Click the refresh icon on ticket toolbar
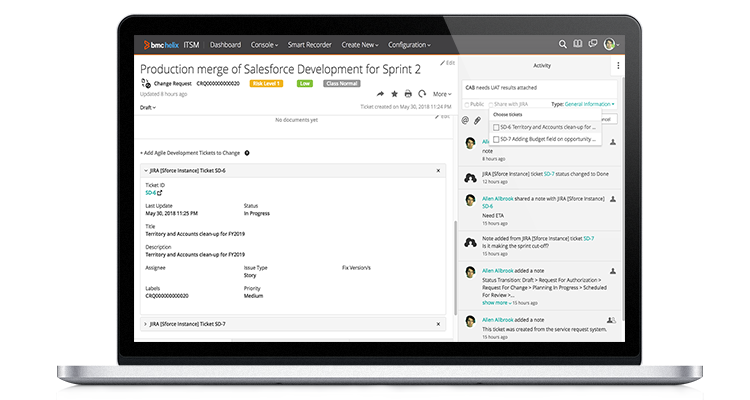This screenshot has width=750, height=400. pyautogui.click(x=422, y=93)
